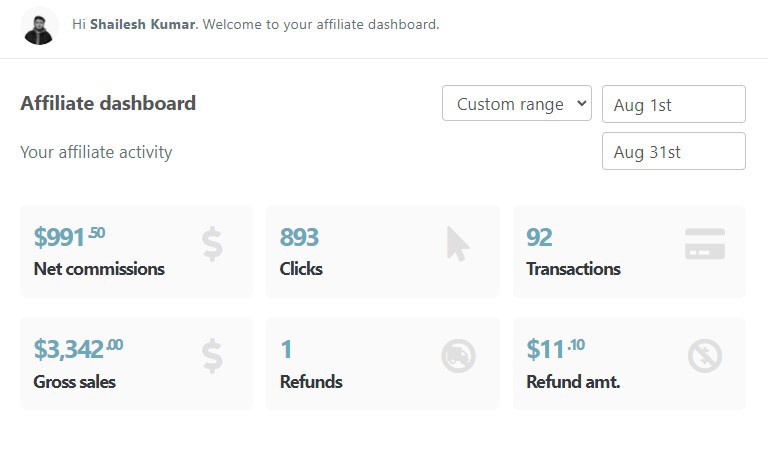
Task: Click the 893 clicks count
Action: pos(299,238)
